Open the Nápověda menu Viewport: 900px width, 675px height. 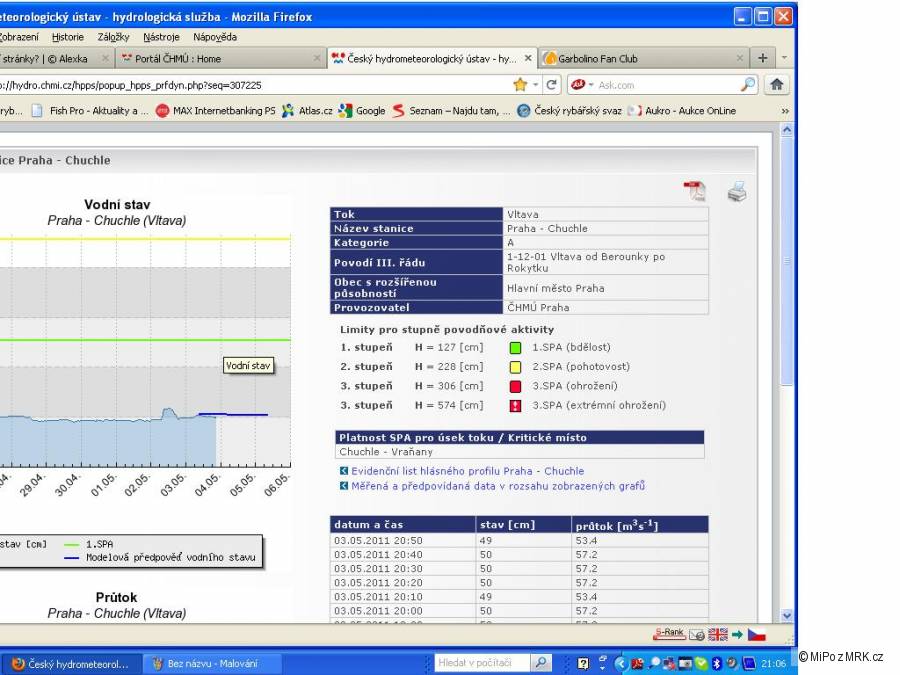(215, 37)
